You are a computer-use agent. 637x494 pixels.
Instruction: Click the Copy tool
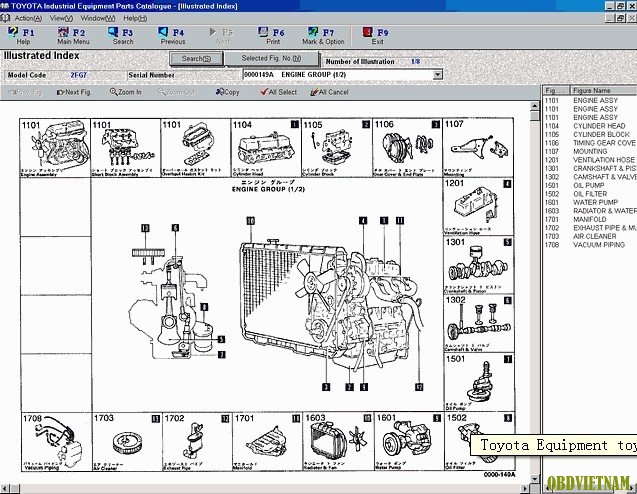point(228,92)
